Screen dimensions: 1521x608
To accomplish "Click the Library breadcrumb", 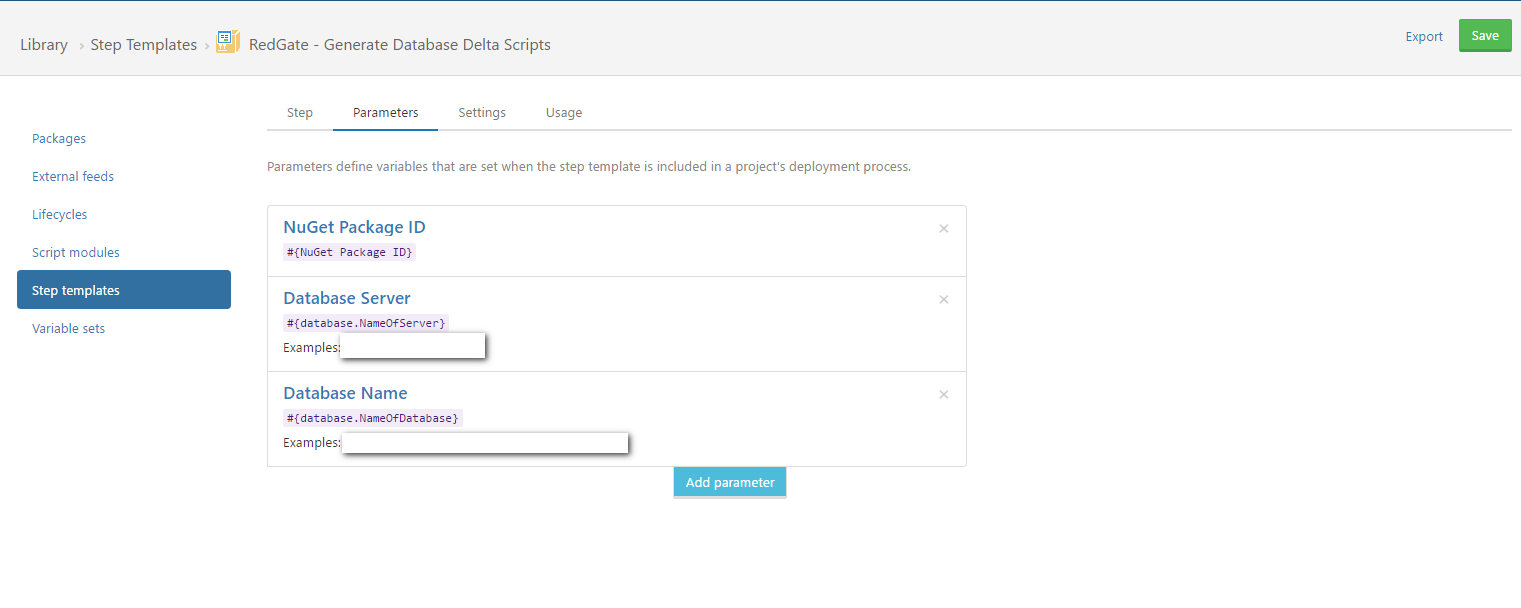I will click(44, 45).
